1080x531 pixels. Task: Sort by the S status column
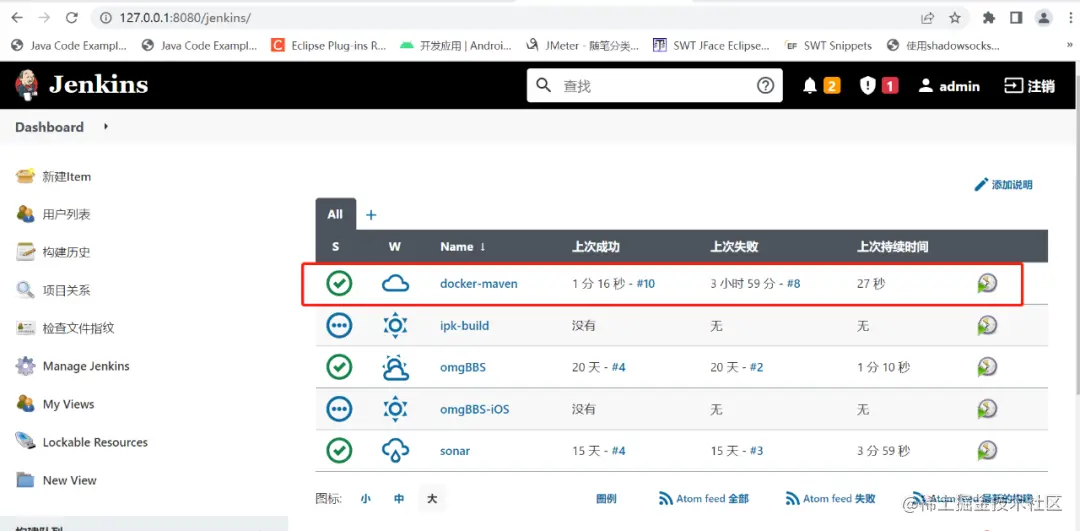coord(335,247)
